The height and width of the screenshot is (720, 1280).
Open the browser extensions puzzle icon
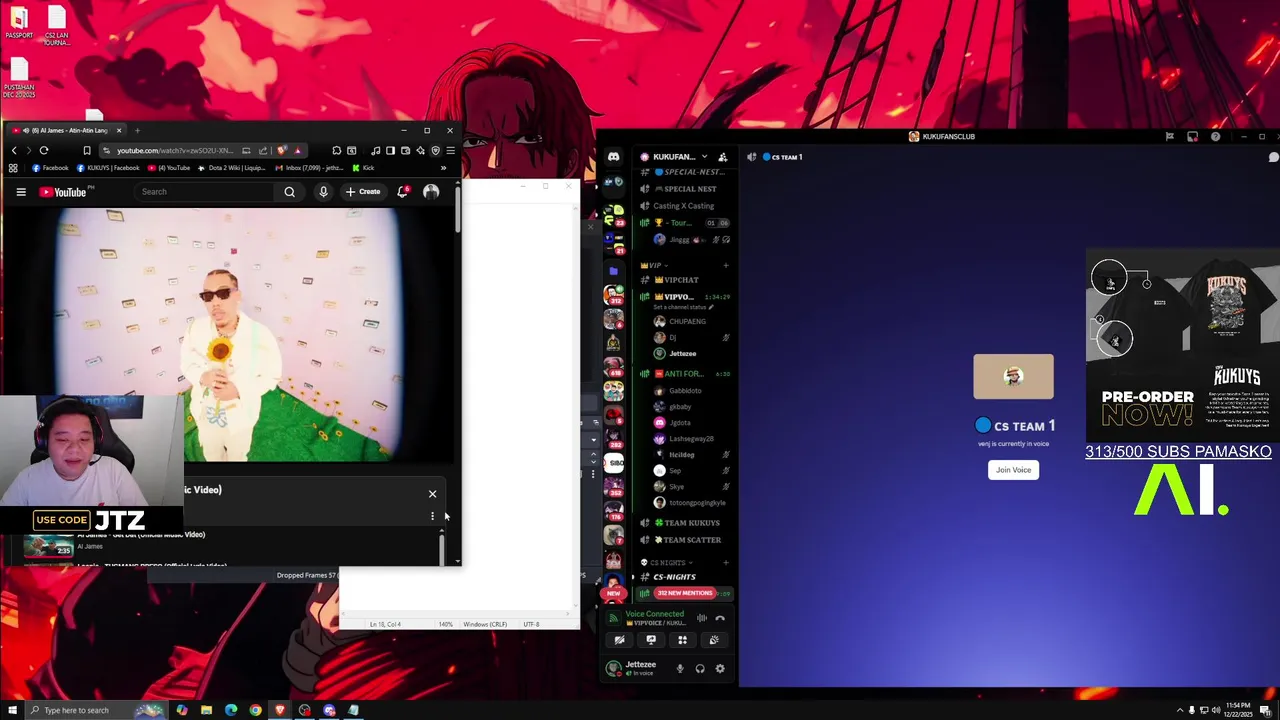point(336,150)
